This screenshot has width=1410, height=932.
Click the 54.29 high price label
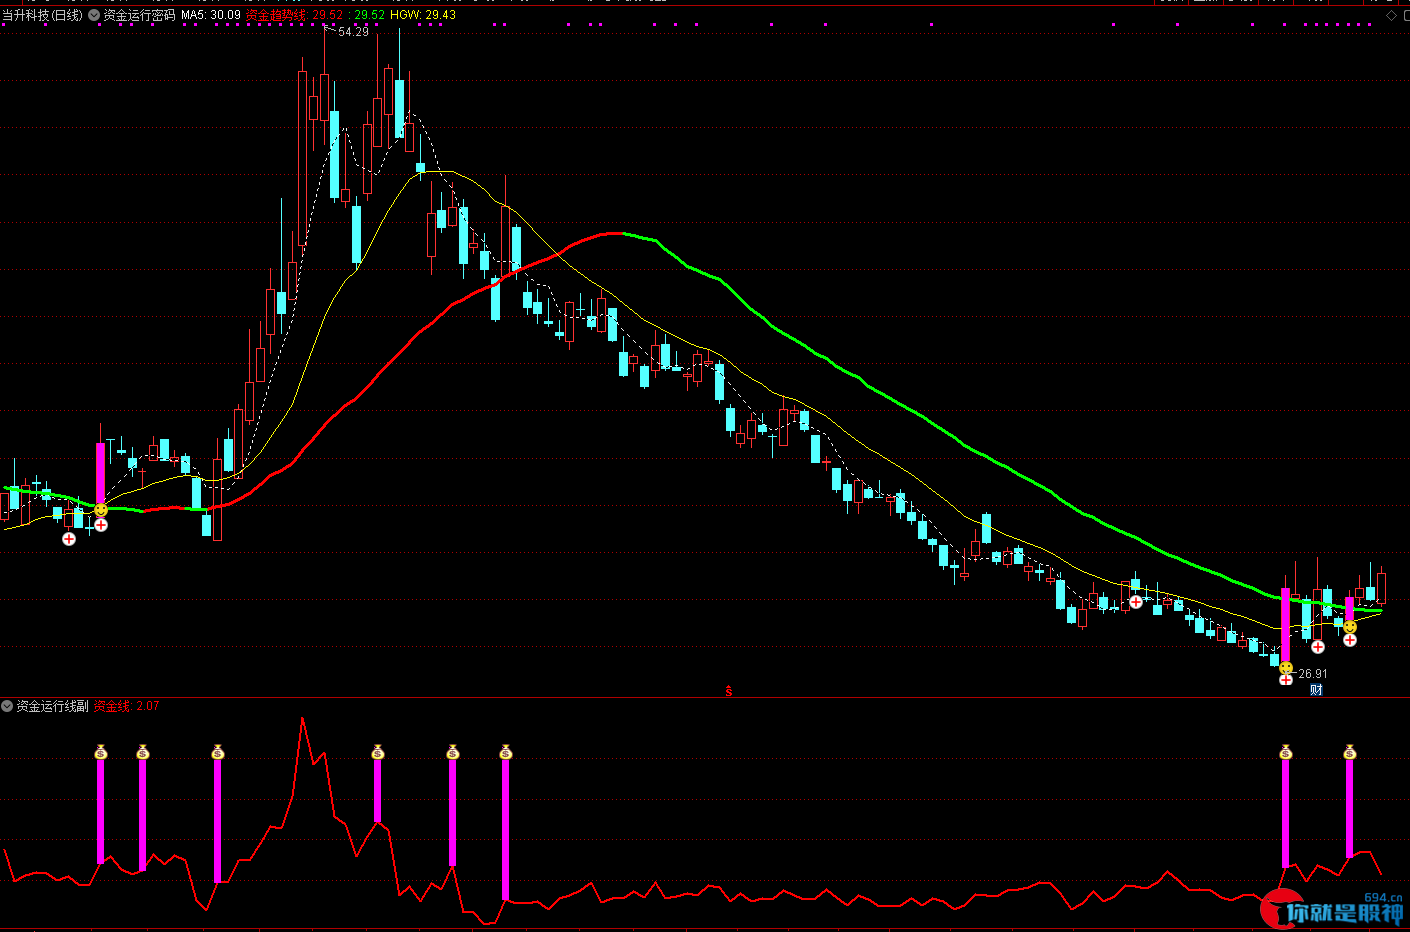[354, 32]
